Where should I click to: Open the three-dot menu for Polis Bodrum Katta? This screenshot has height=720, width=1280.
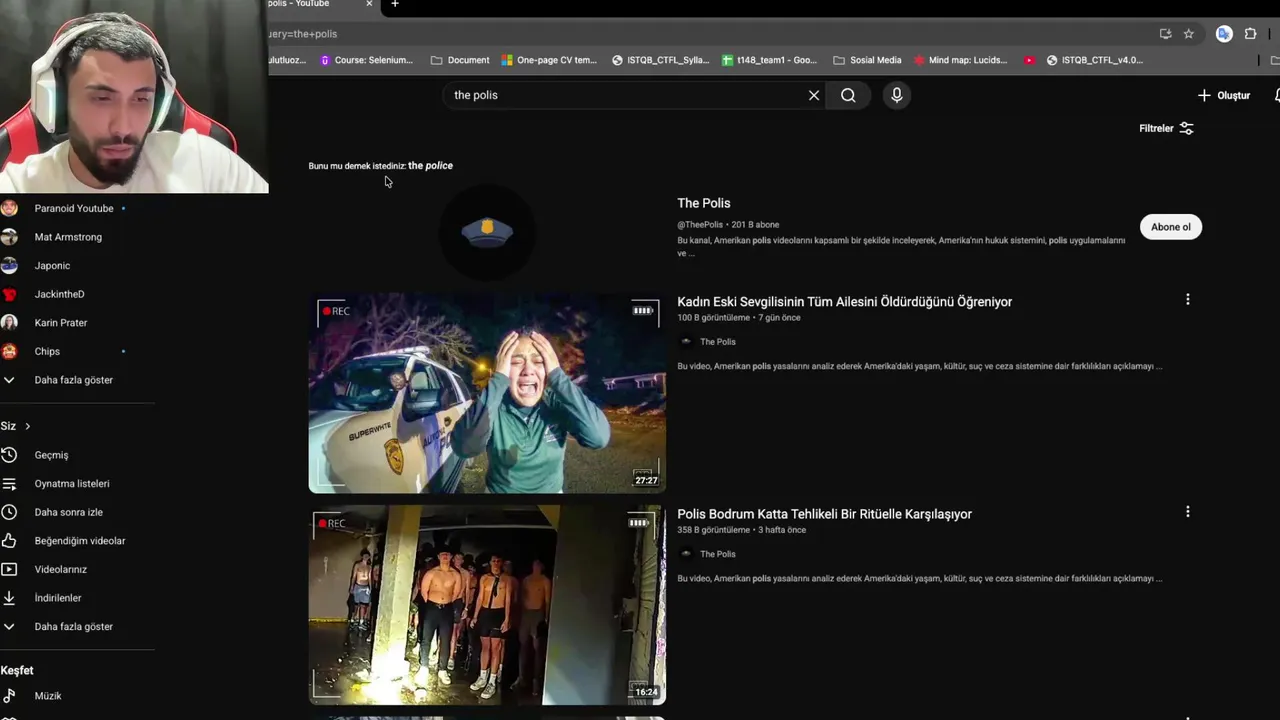[1188, 512]
